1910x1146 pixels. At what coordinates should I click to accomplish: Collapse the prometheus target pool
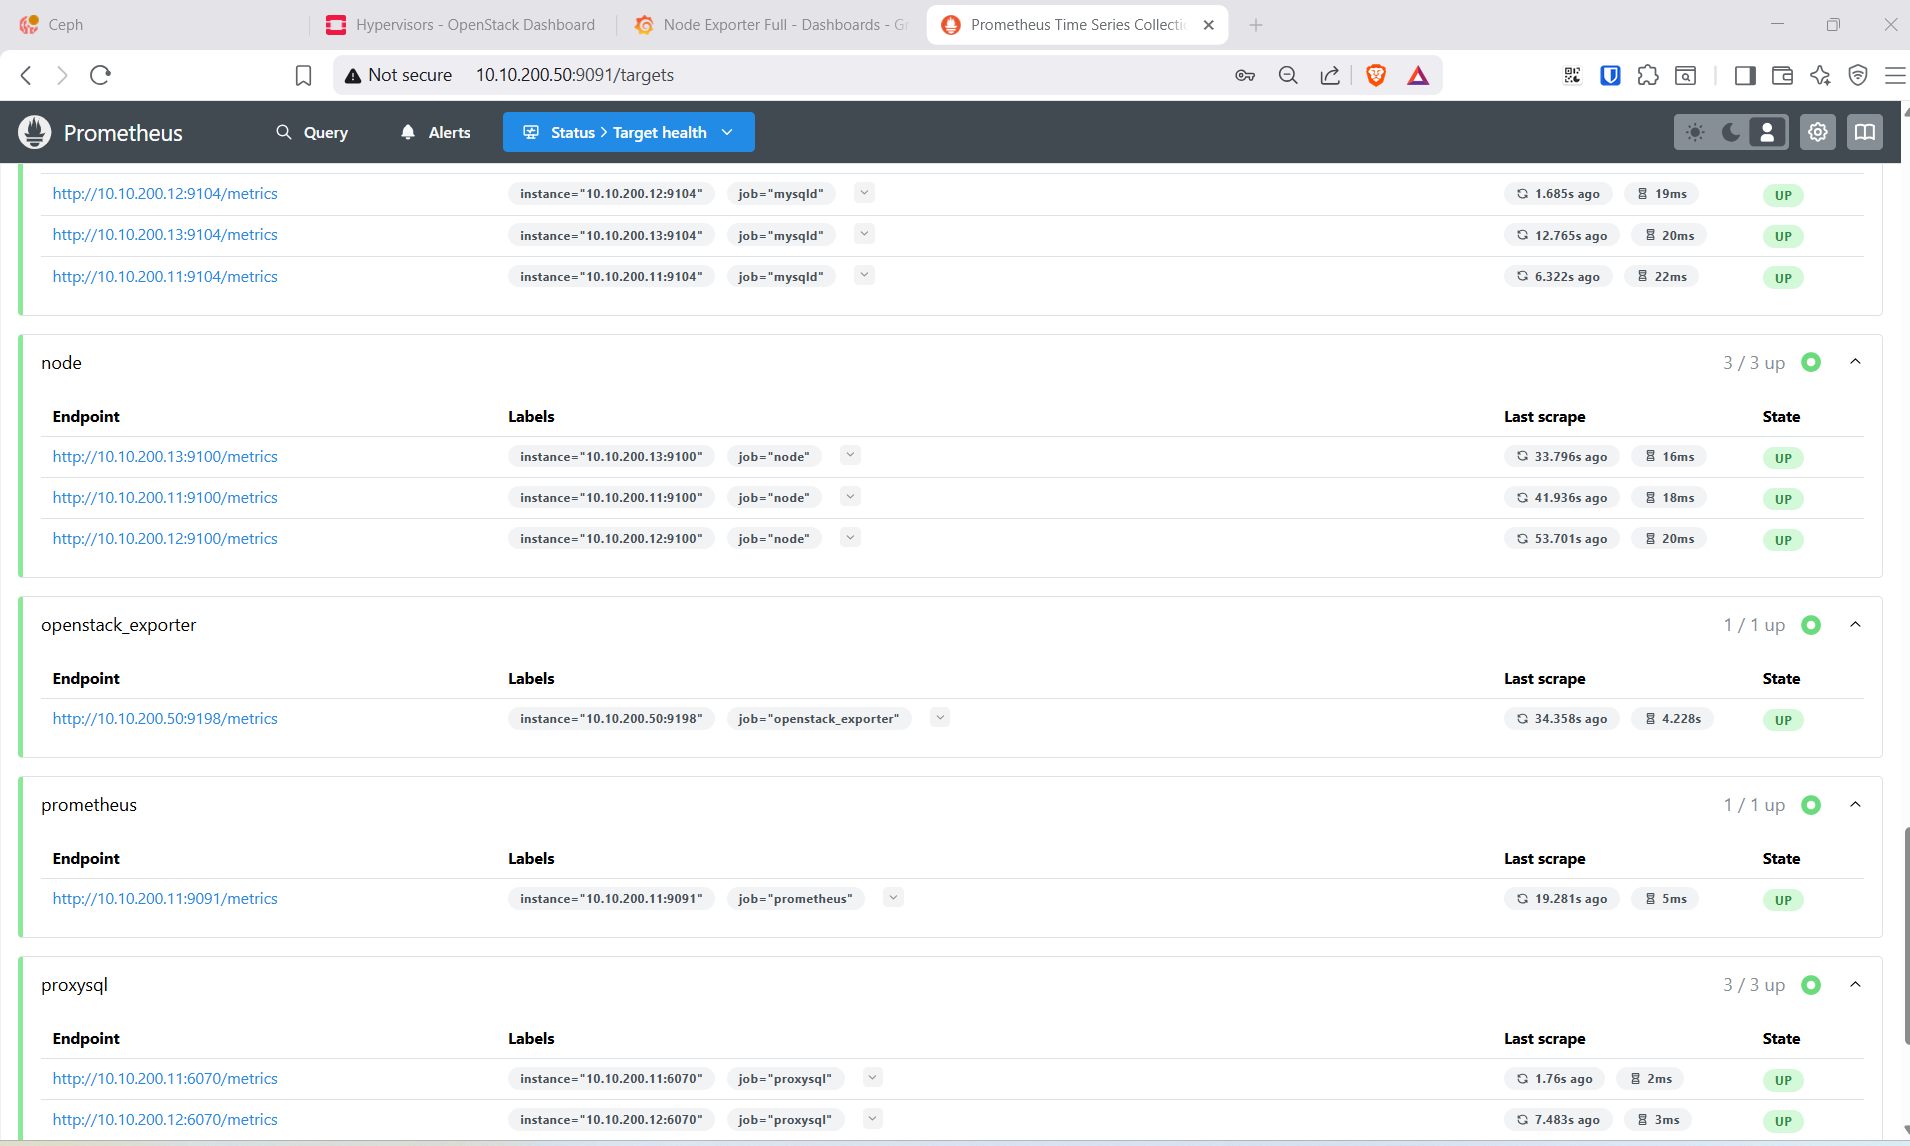[1855, 804]
